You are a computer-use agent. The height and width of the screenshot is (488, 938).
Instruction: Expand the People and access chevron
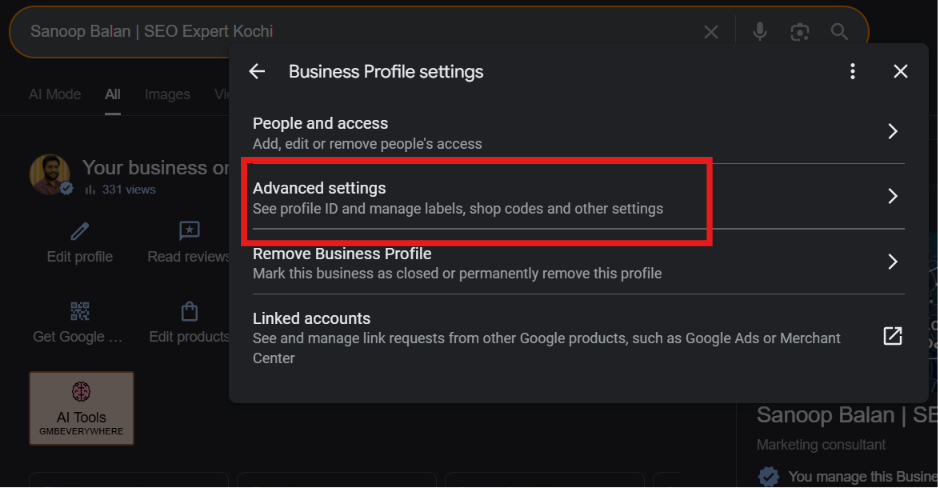[893, 132]
